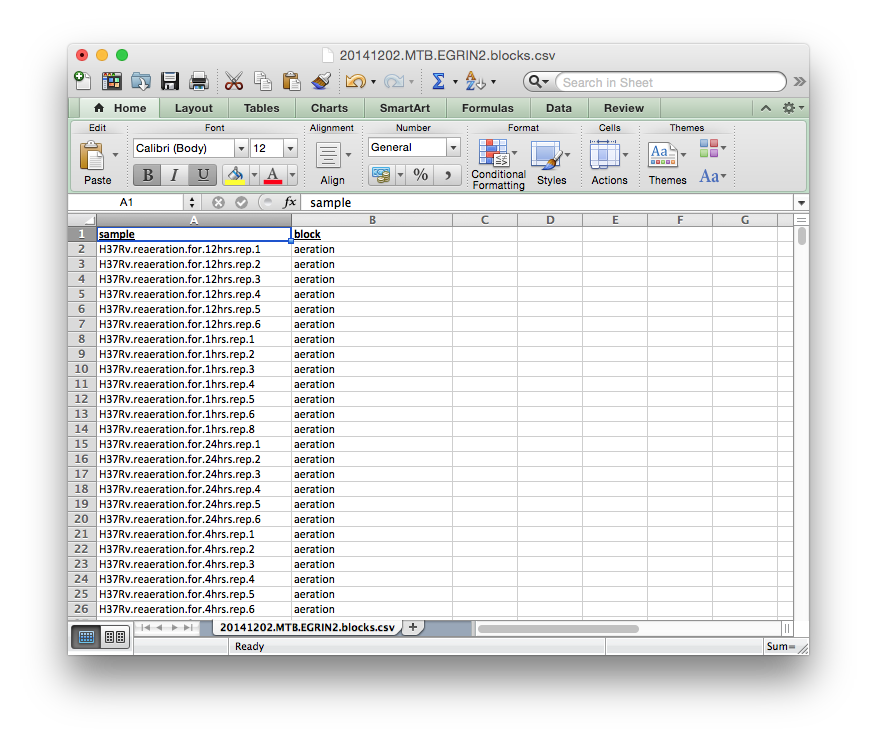
Task: Click the Paste clipboard icon in ribbon
Action: tap(93, 156)
